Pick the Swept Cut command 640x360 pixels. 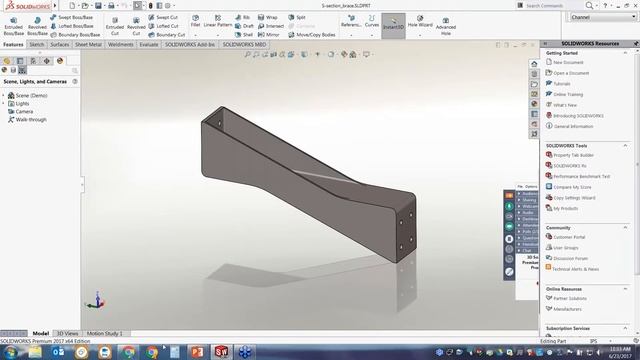pyautogui.click(x=163, y=18)
